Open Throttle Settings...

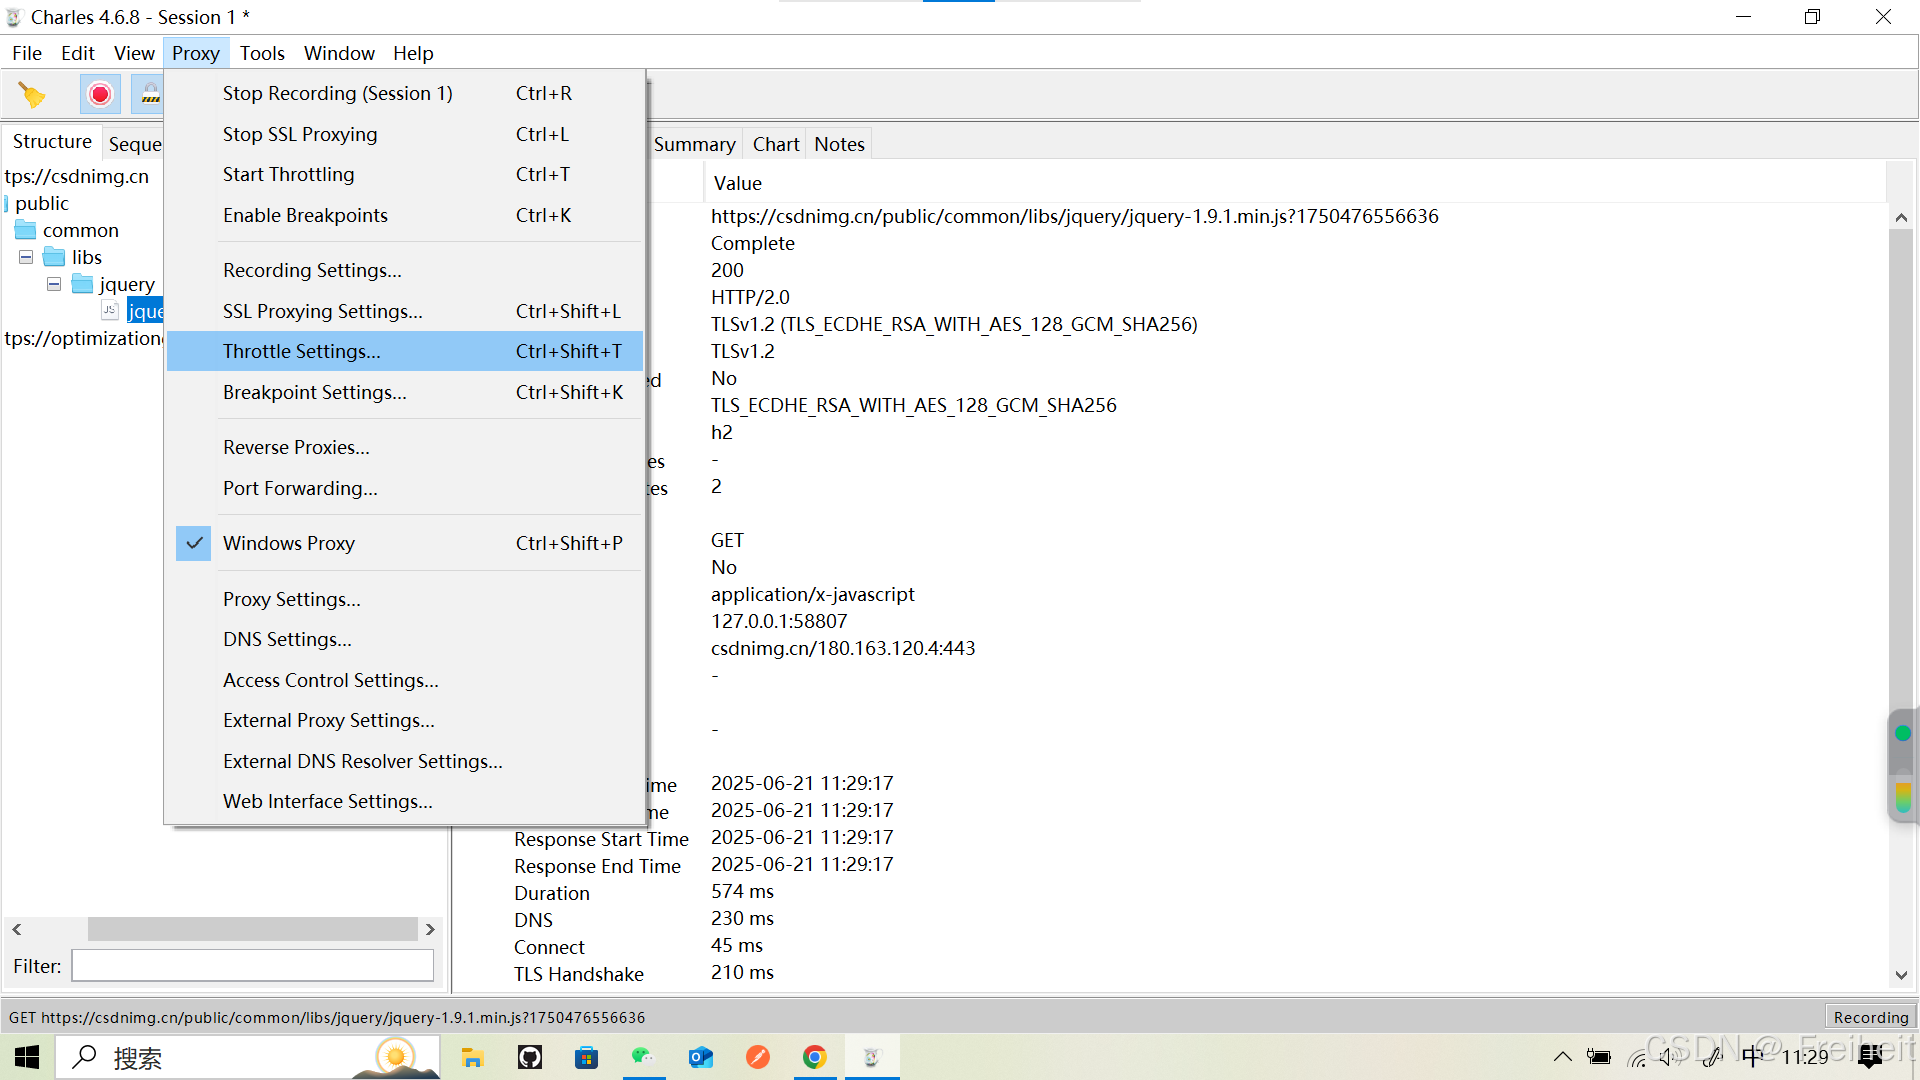tap(404, 351)
